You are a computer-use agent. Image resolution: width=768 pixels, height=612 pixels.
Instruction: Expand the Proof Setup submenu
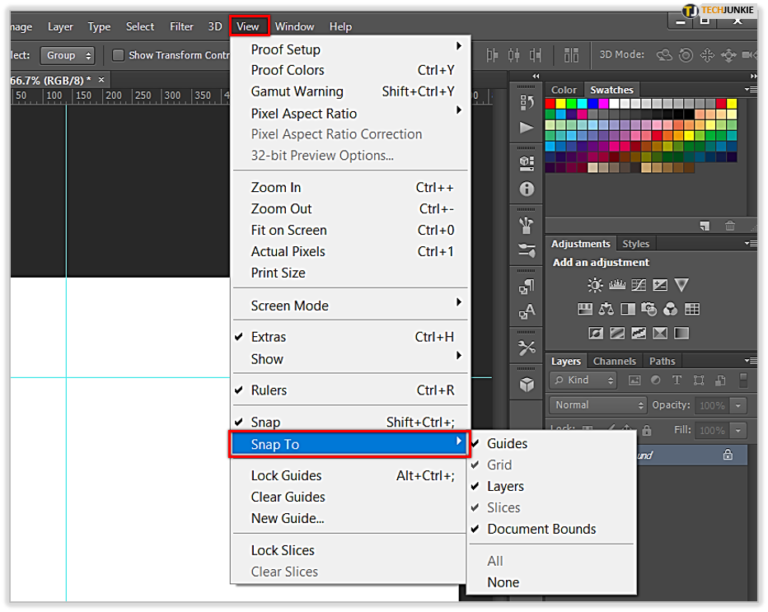[350, 49]
